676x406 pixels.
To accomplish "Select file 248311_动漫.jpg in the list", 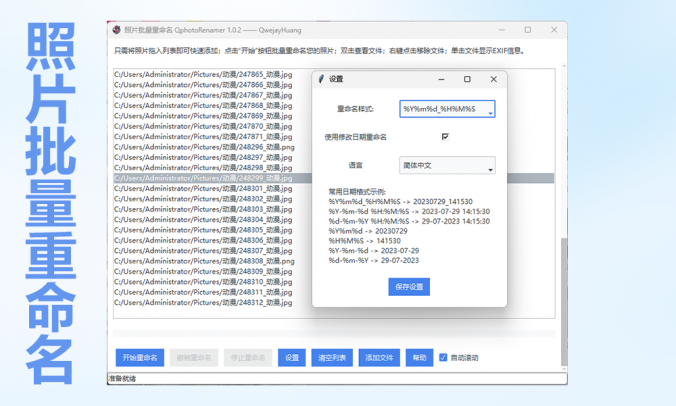I will click(203, 292).
